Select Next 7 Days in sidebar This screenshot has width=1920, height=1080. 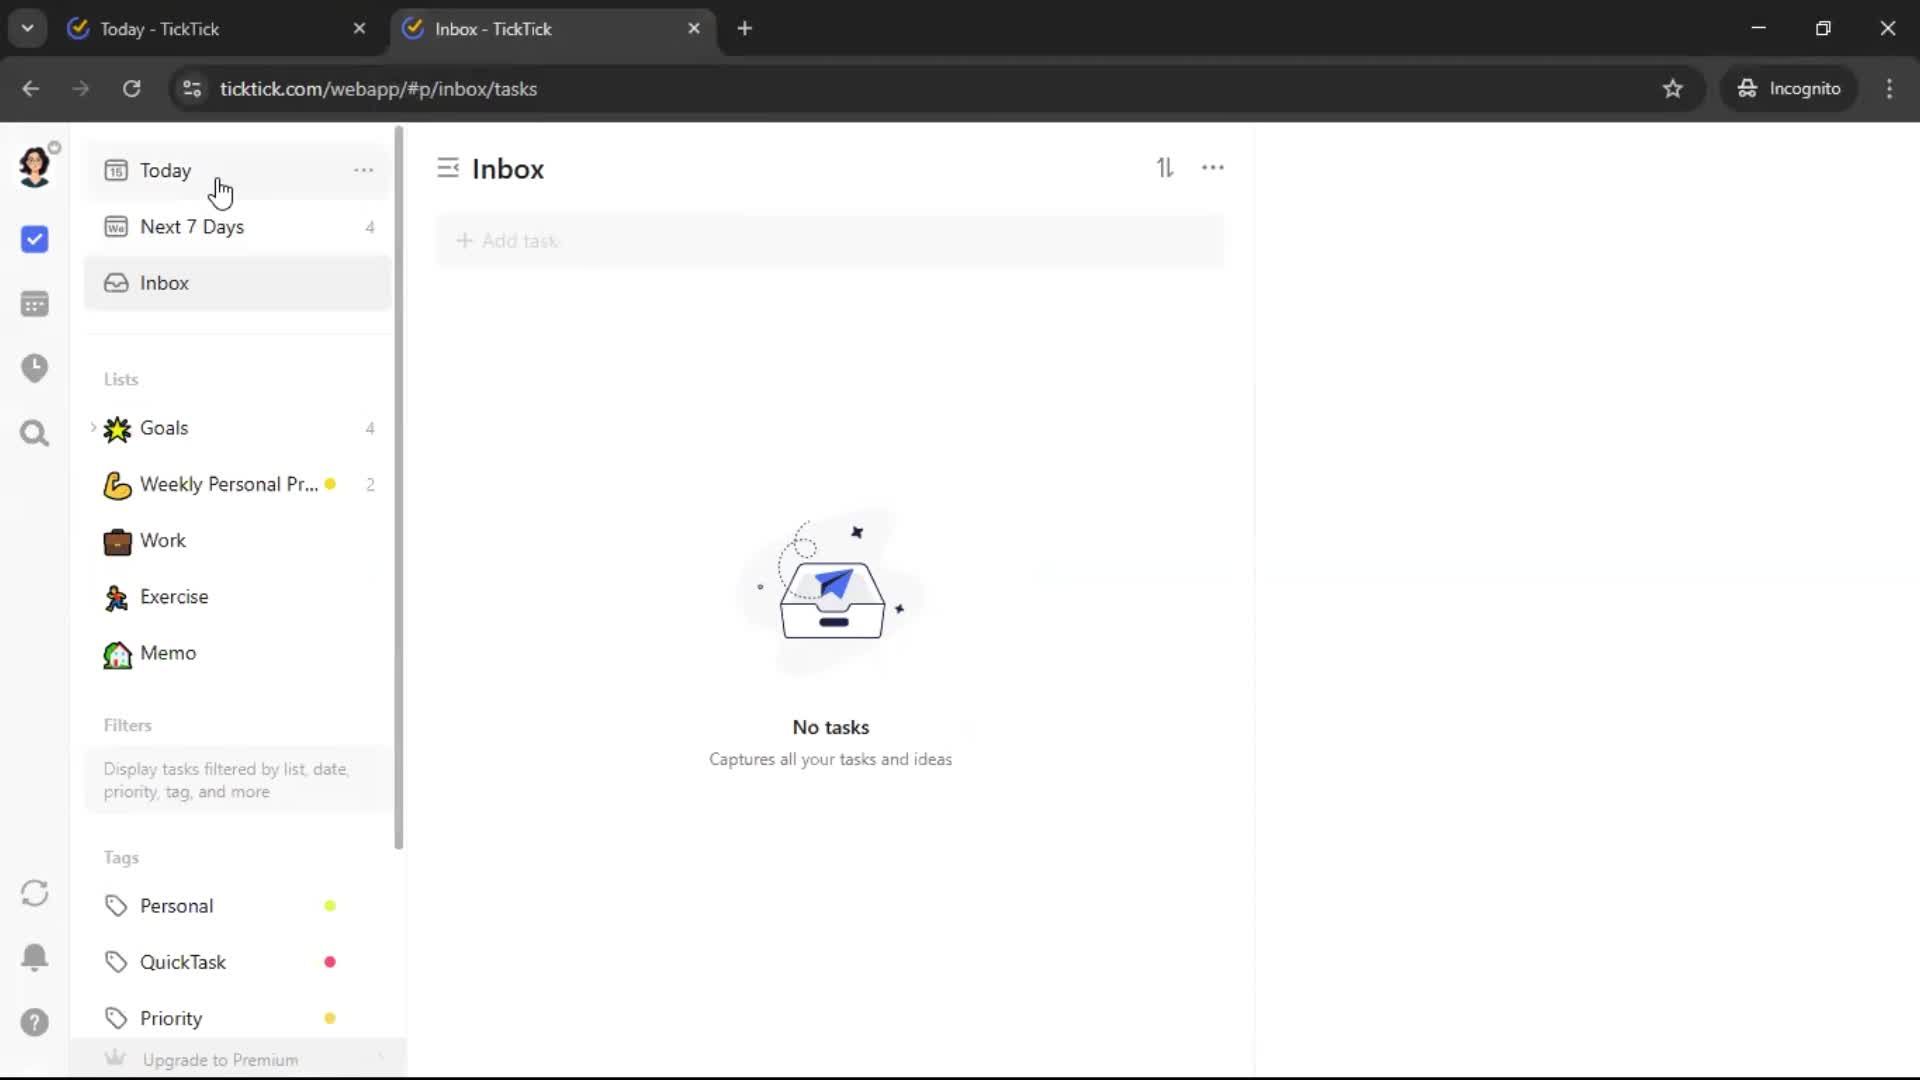192,227
